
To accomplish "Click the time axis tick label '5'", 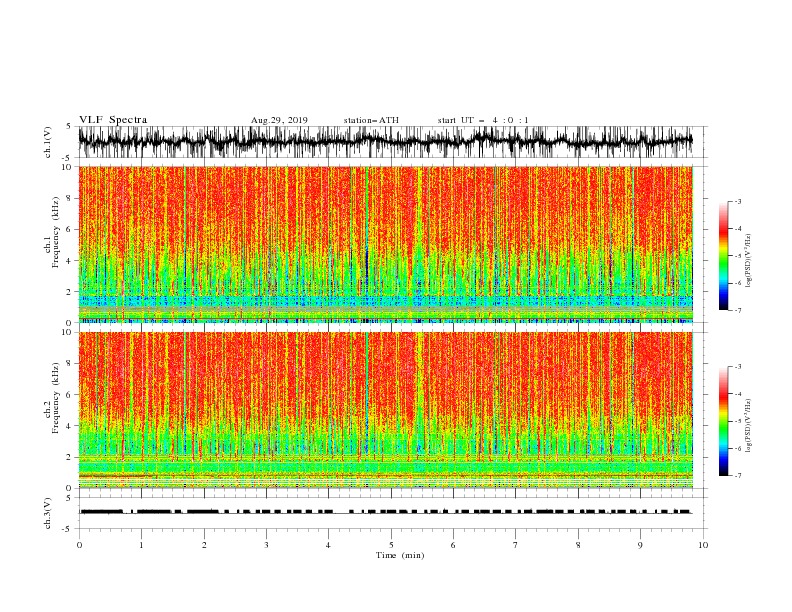I will coord(391,545).
